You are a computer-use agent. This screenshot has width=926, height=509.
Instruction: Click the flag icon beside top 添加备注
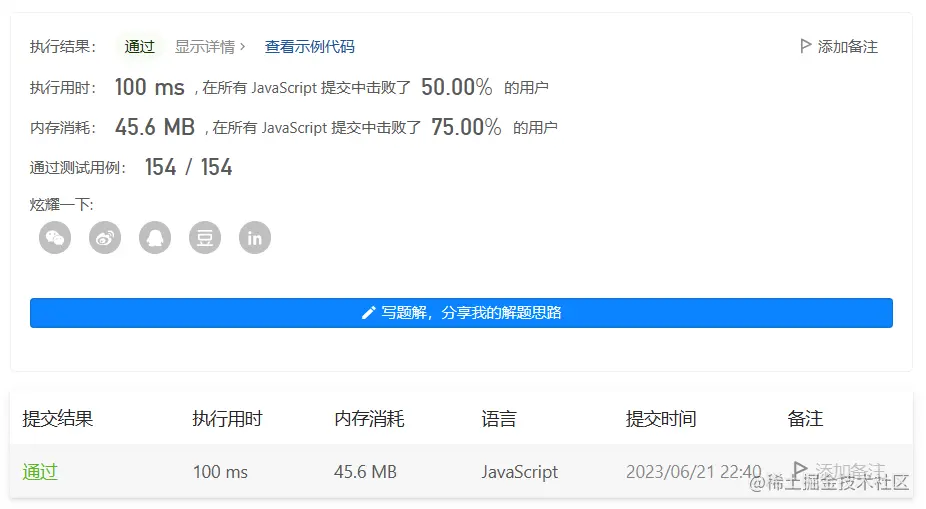tap(805, 46)
